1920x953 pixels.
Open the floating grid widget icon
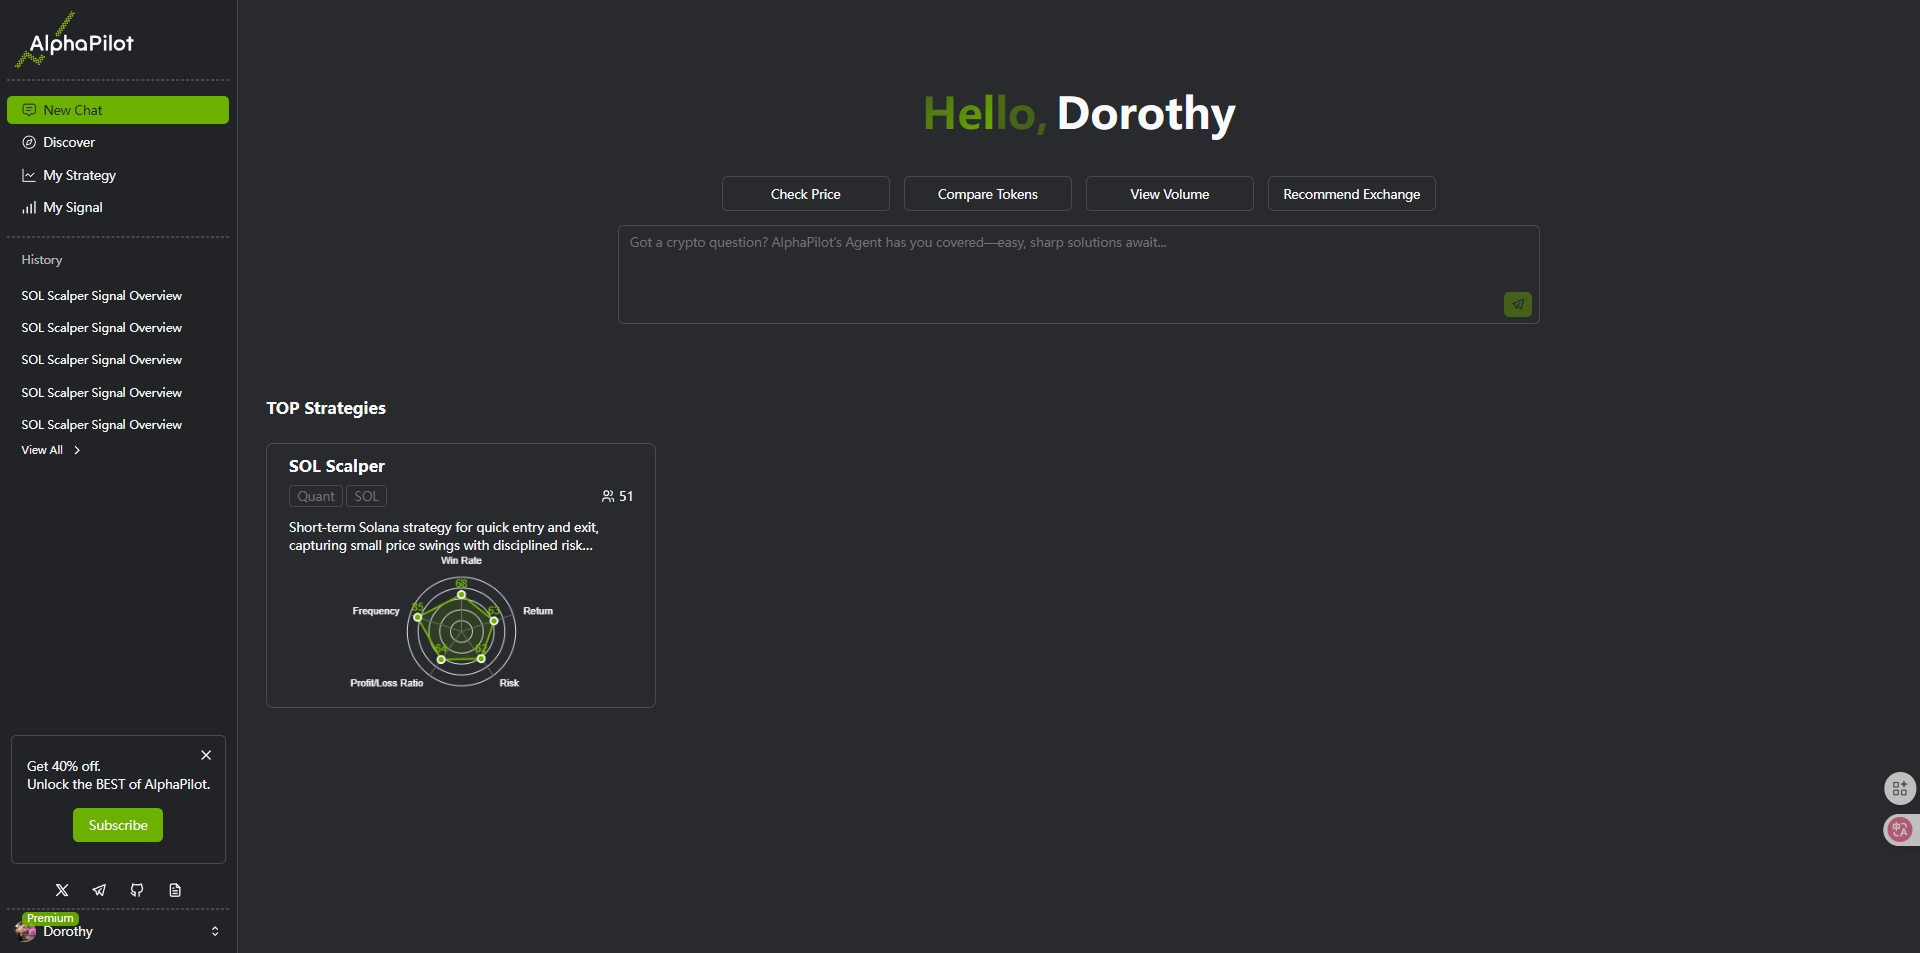click(1900, 789)
